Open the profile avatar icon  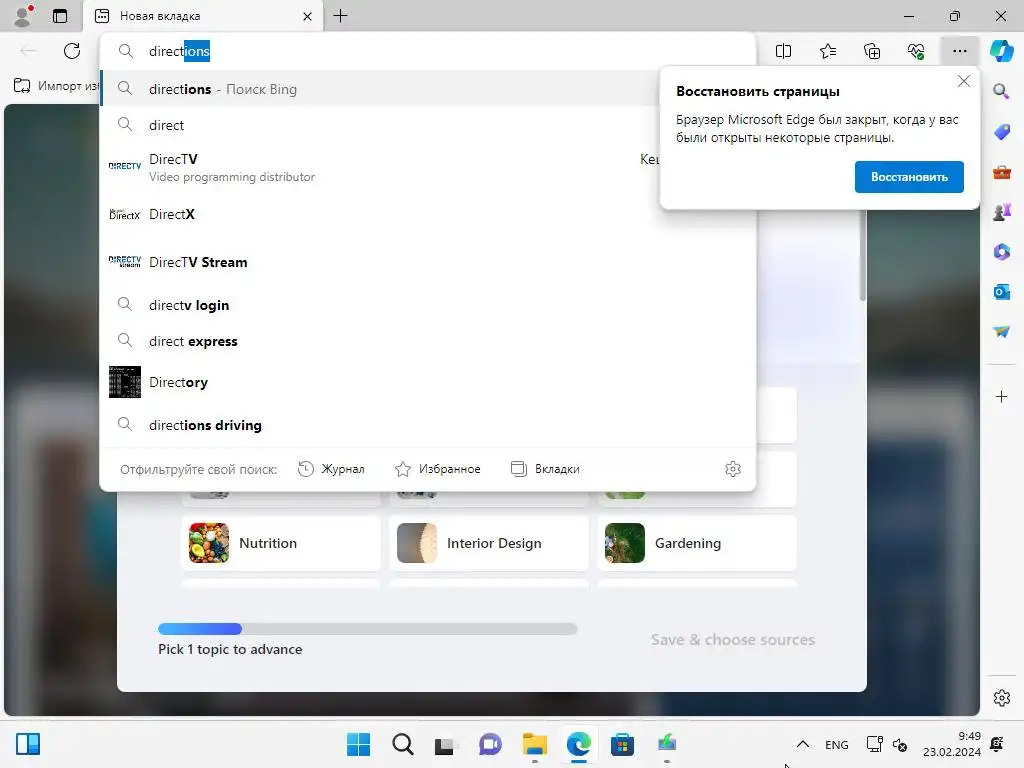pyautogui.click(x=23, y=16)
